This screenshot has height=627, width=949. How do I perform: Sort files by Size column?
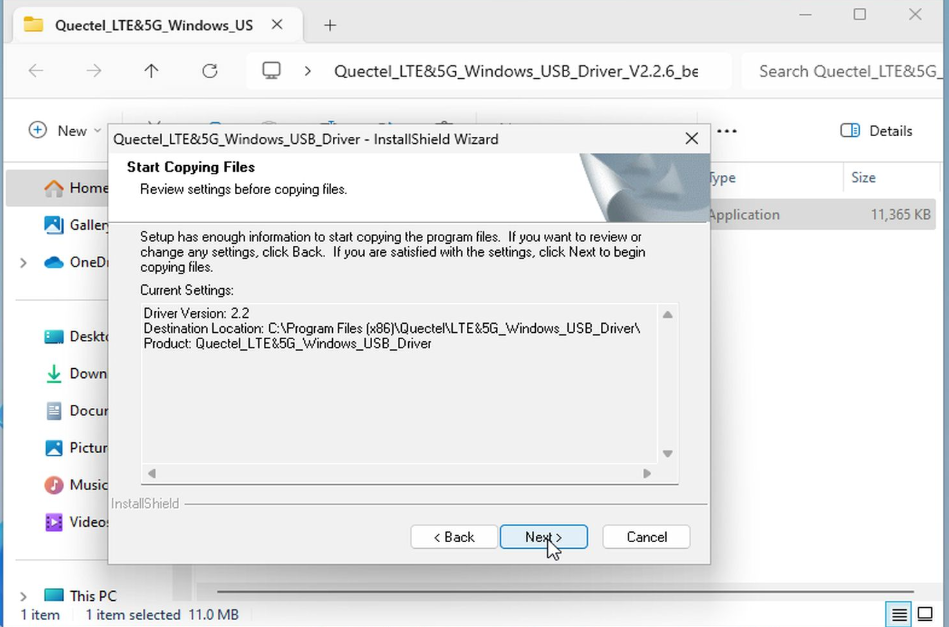point(864,178)
